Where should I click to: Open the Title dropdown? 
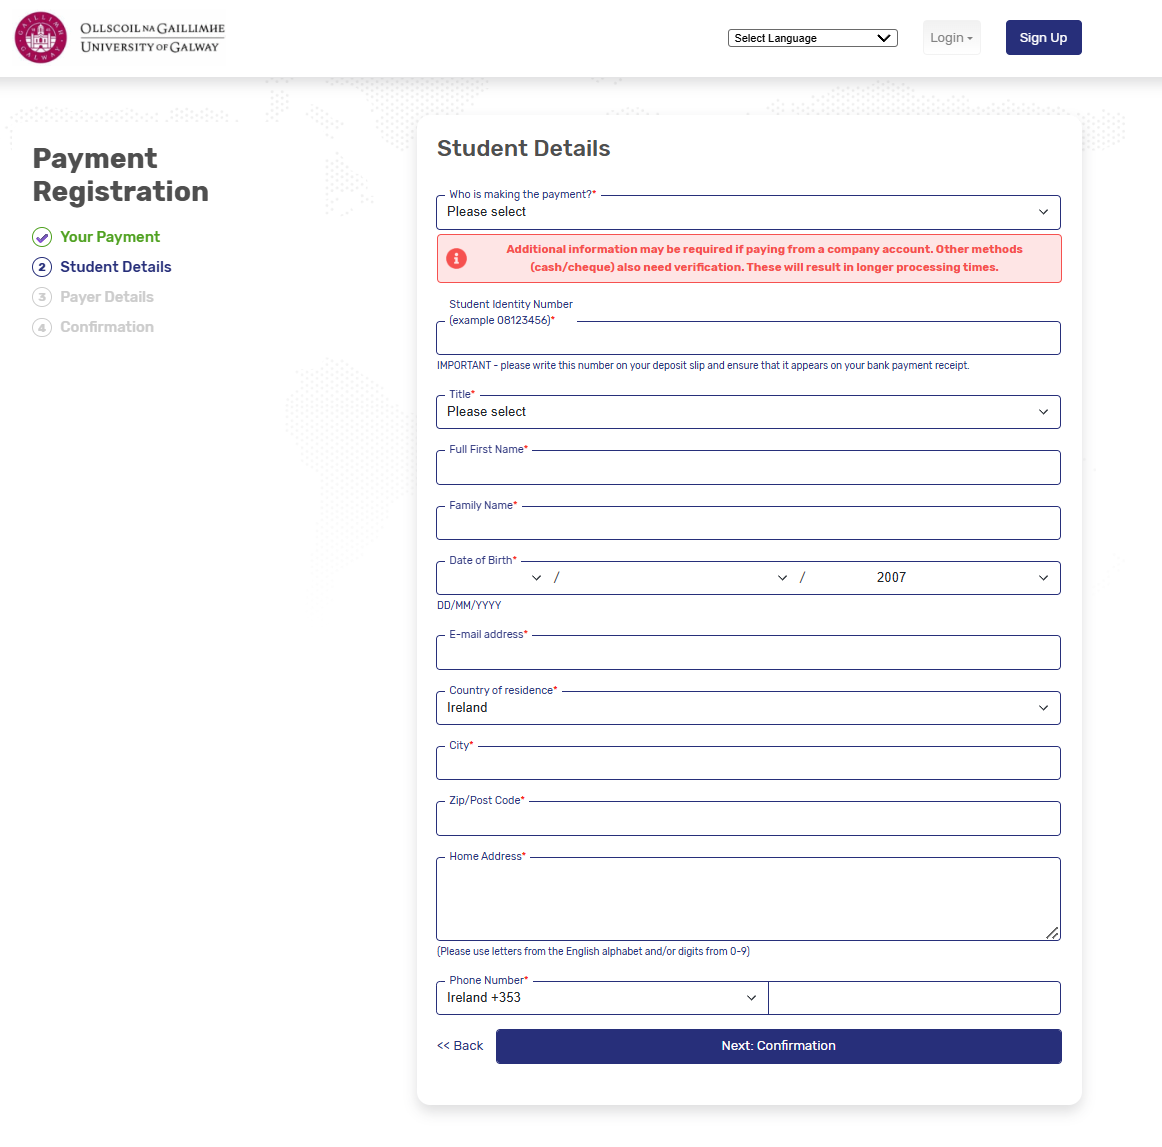tap(748, 412)
